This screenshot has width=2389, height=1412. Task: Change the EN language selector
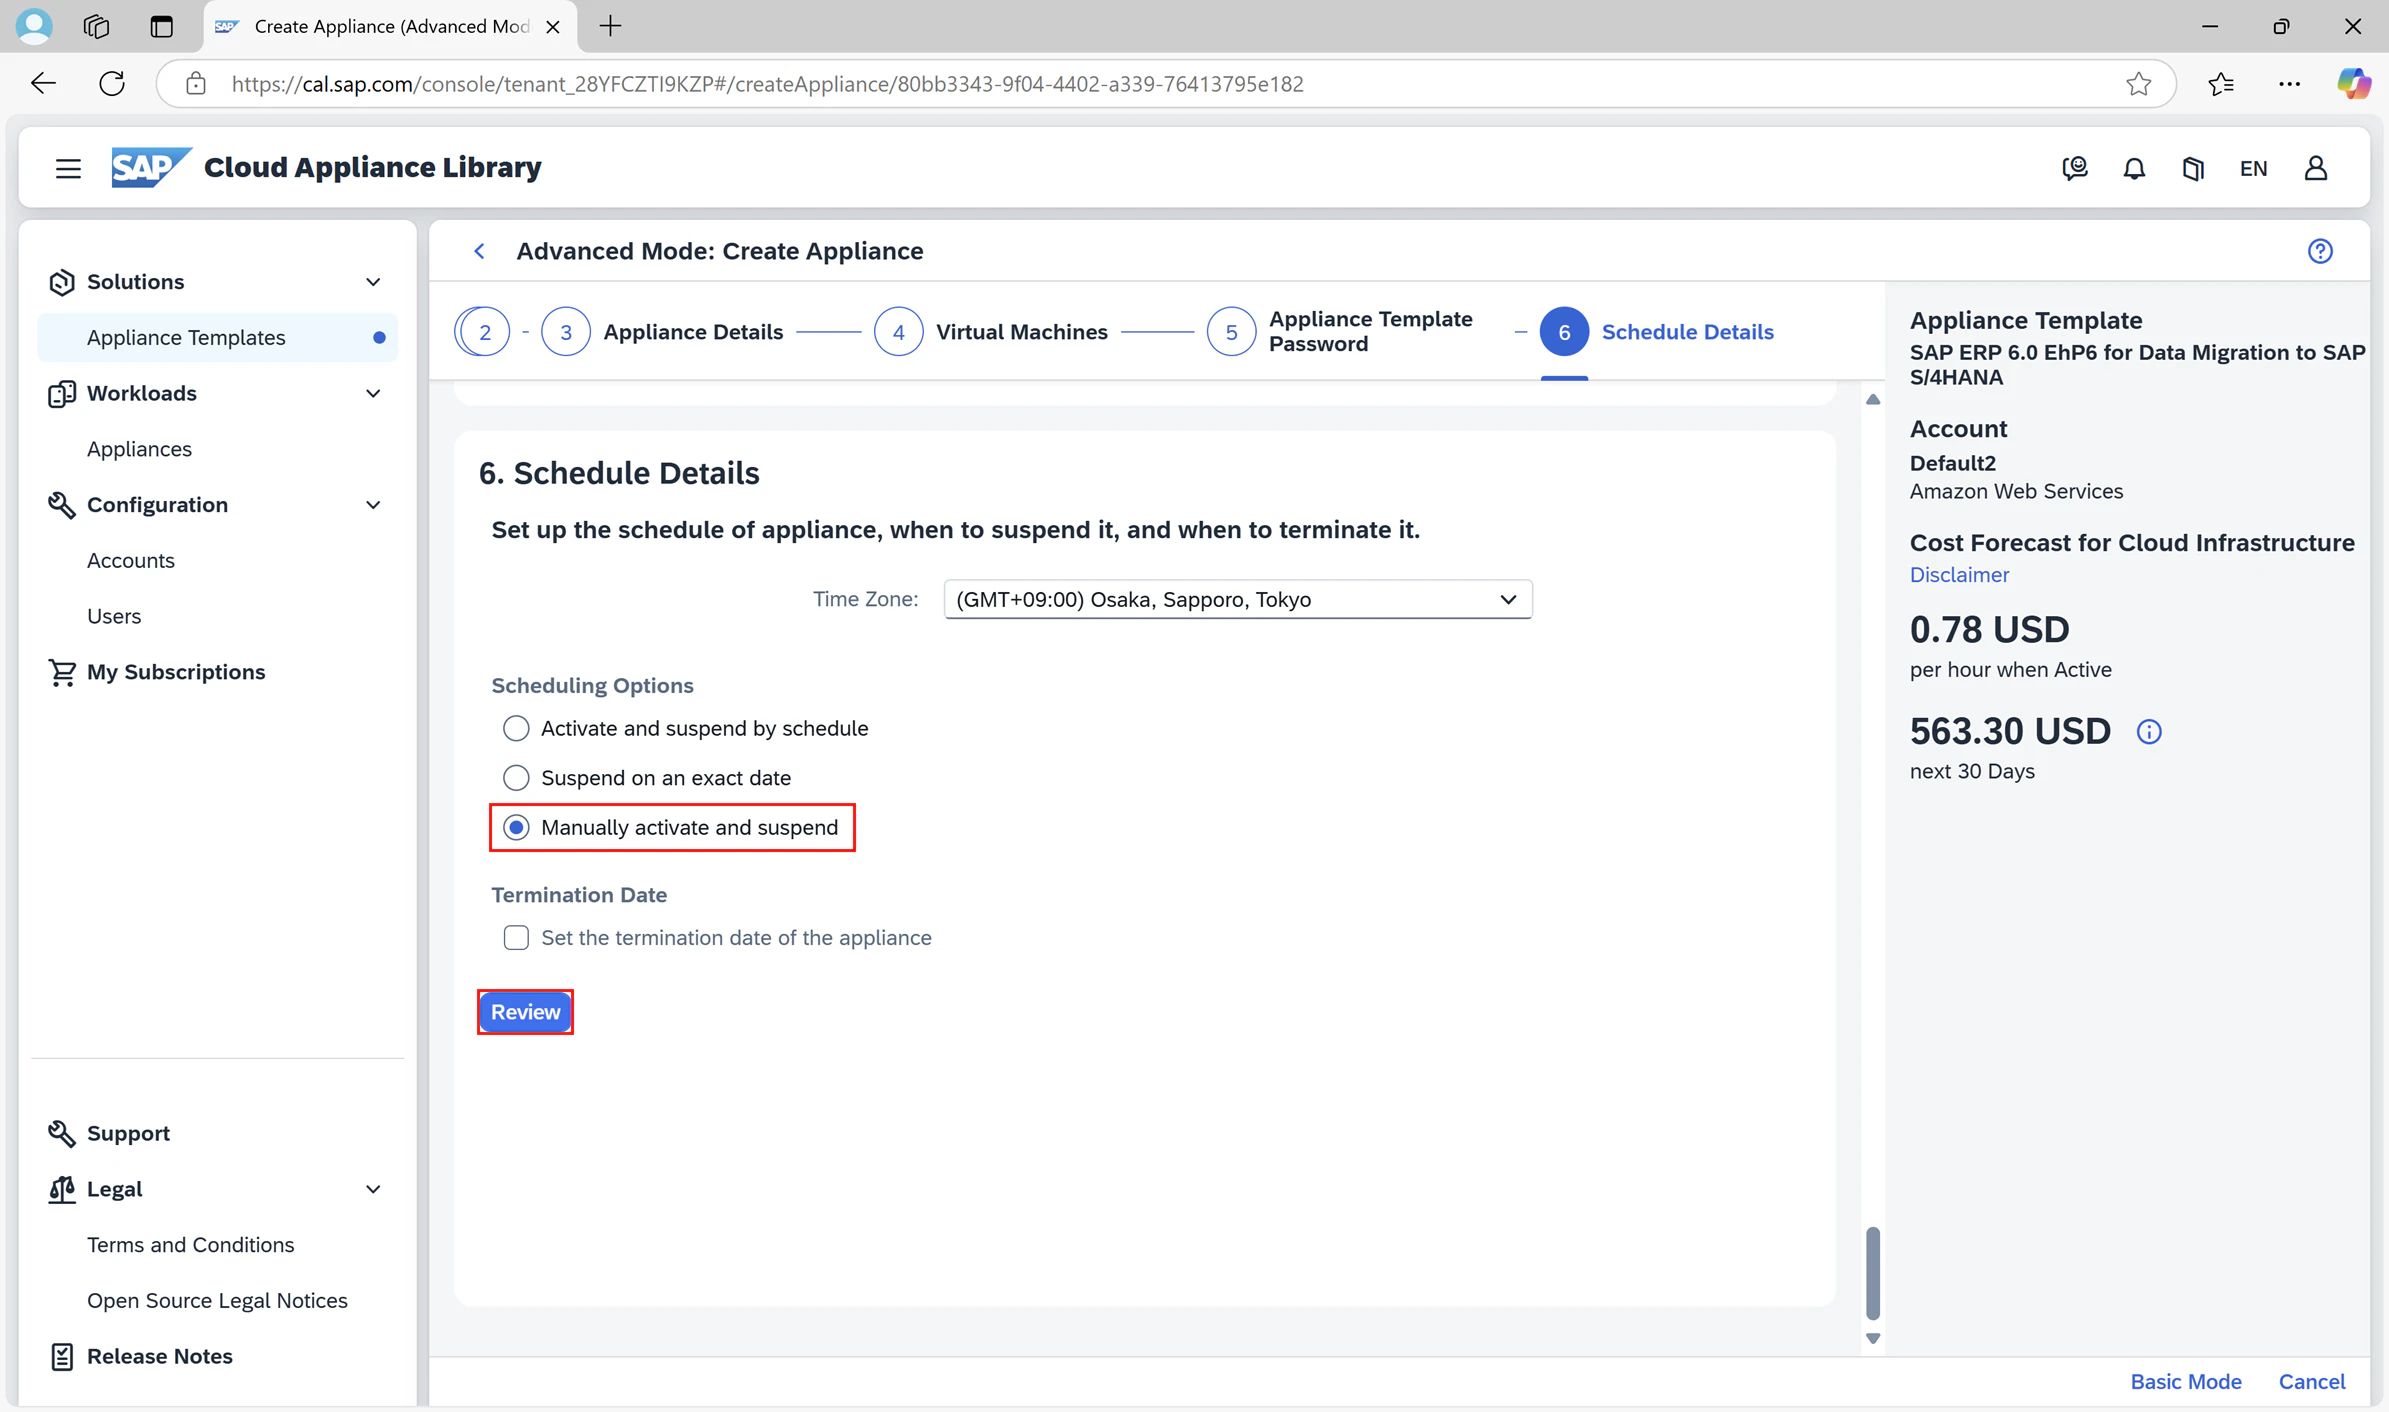tap(2253, 168)
